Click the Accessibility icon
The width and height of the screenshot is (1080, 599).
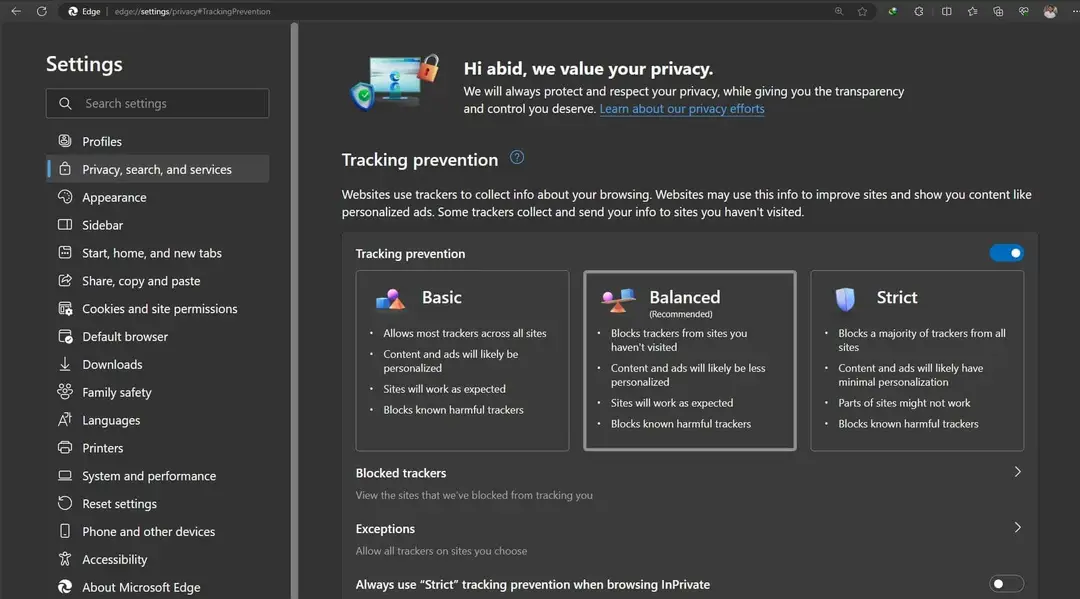click(65, 559)
